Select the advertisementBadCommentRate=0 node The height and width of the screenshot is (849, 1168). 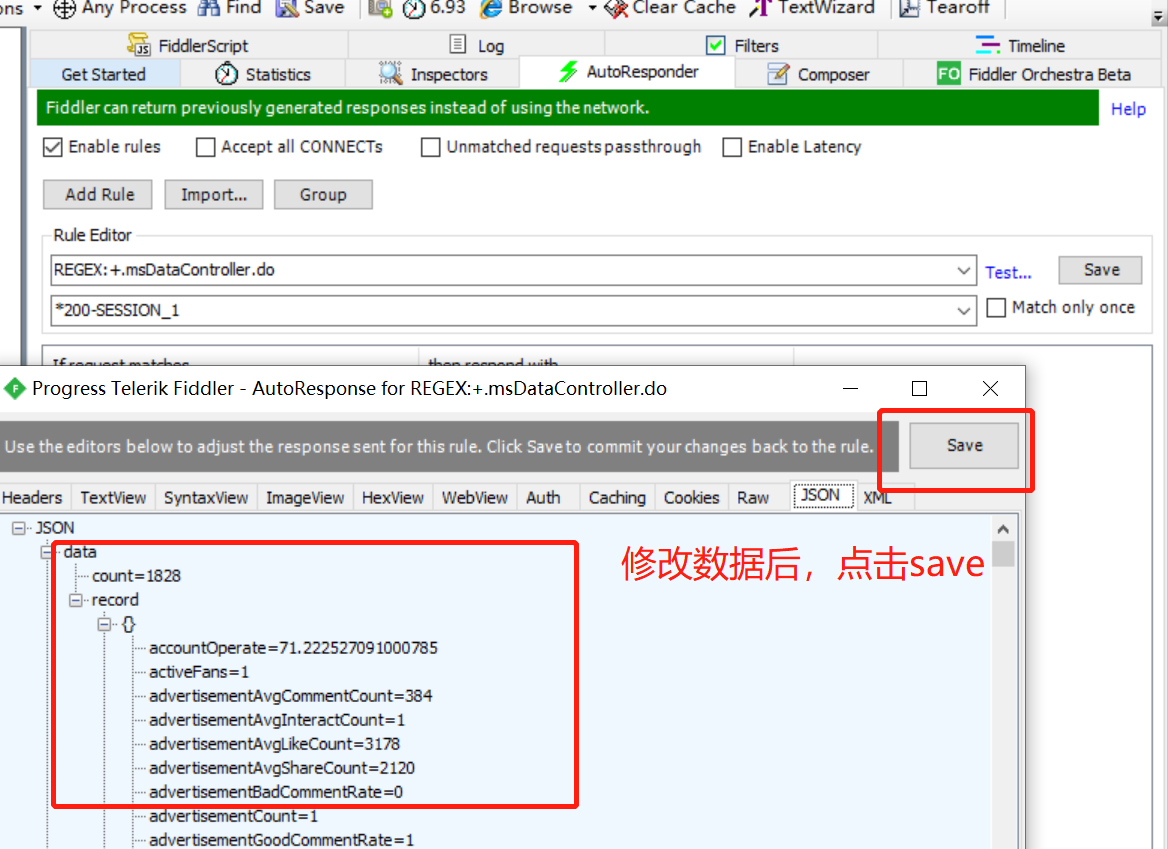click(x=276, y=792)
